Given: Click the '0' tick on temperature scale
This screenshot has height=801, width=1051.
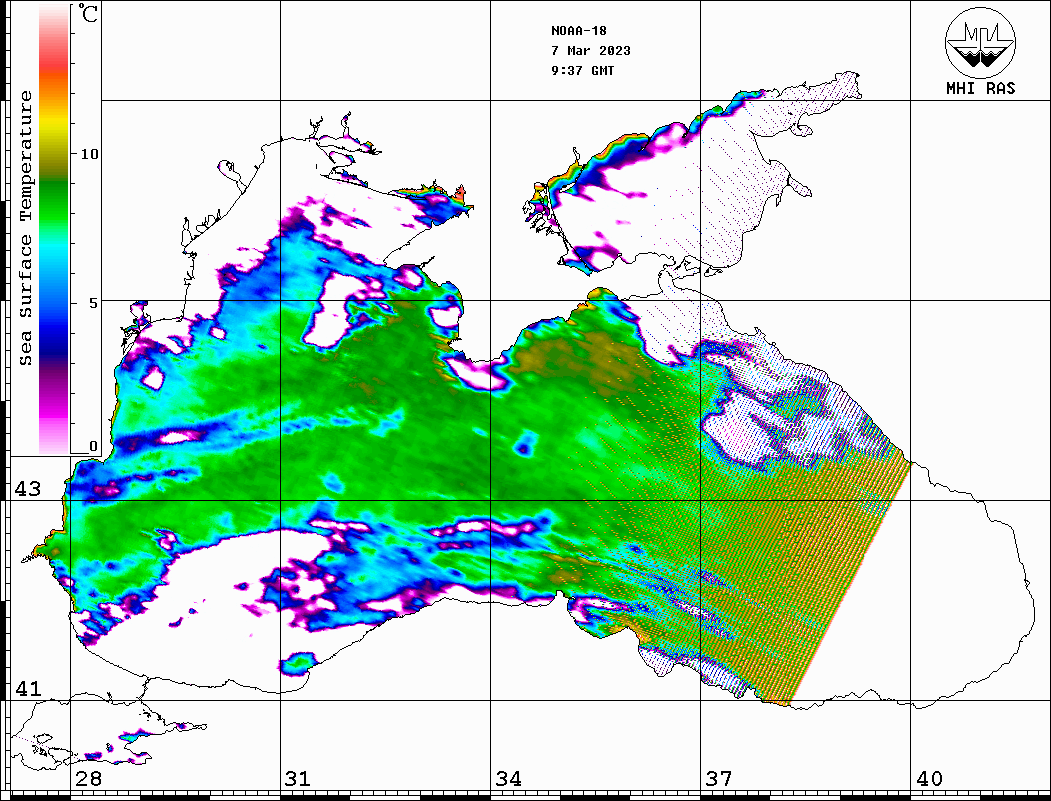Looking at the screenshot, I should [94, 446].
